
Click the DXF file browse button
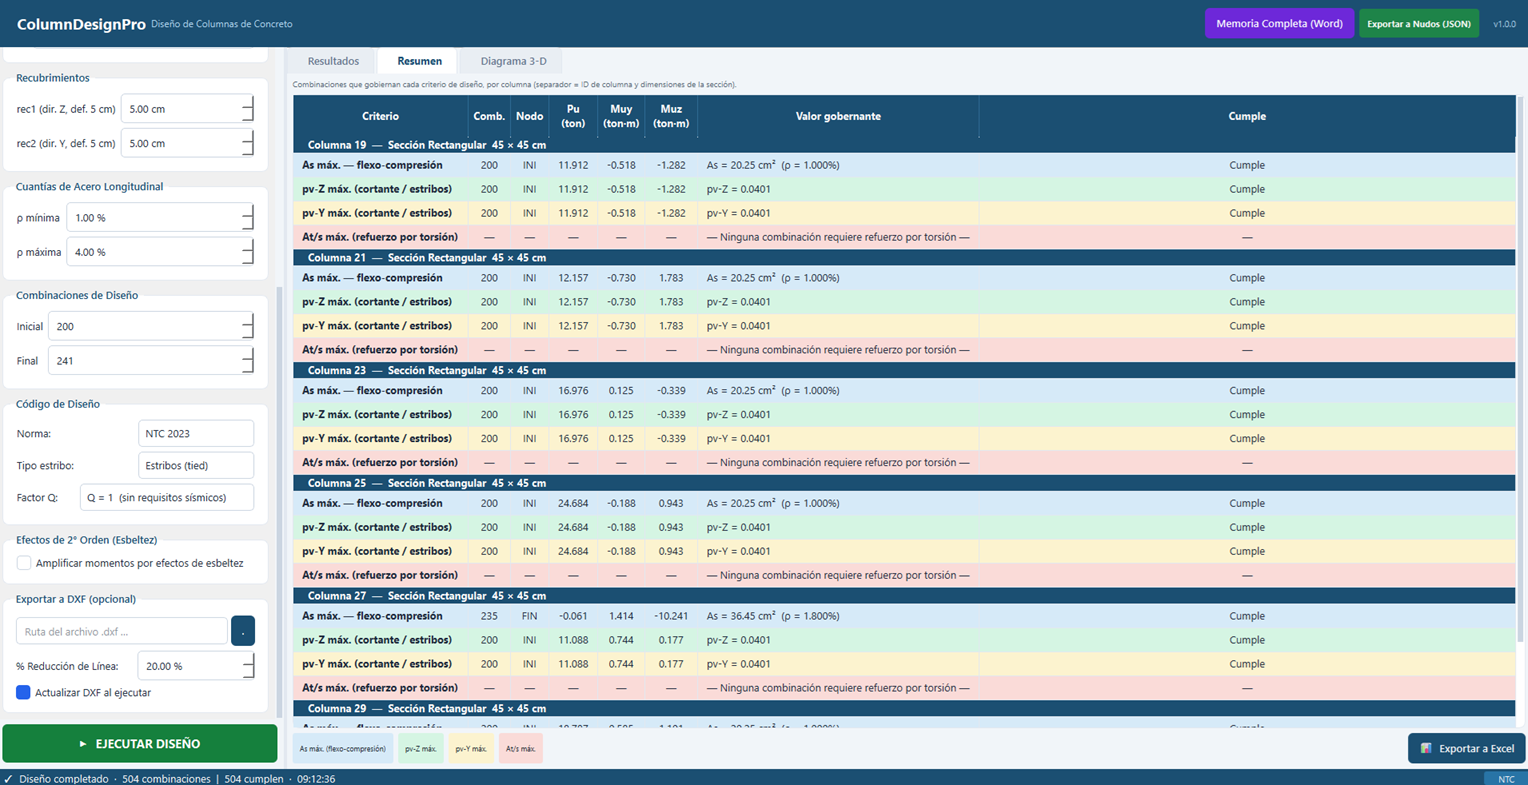point(243,631)
